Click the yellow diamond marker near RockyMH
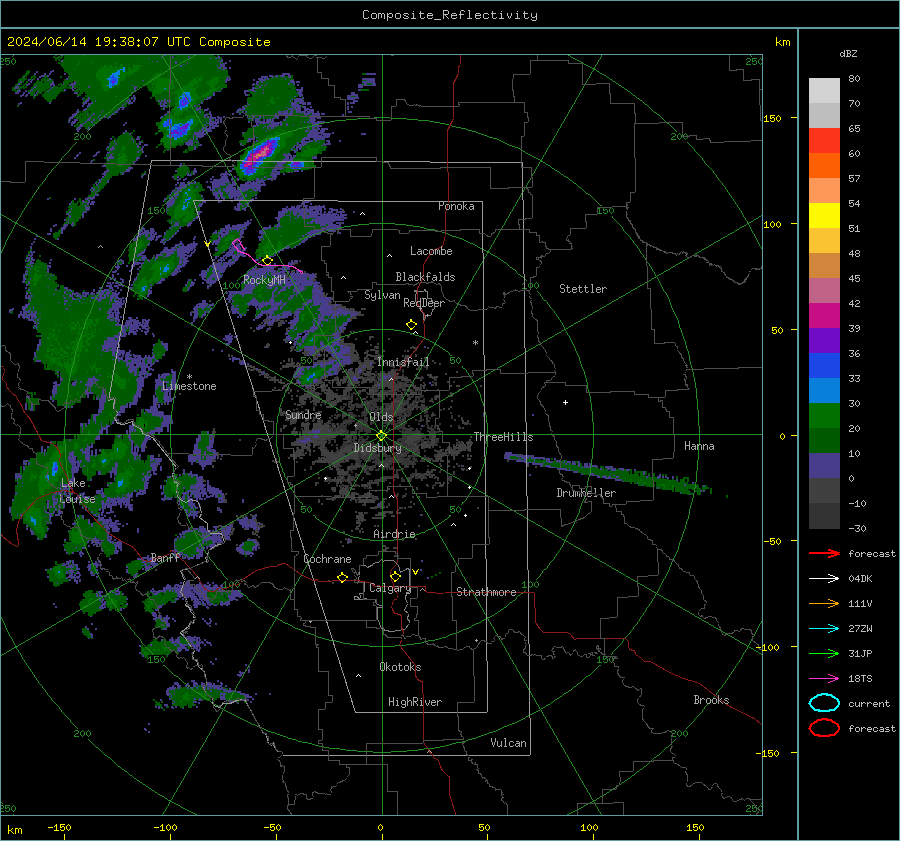Image resolution: width=900 pixels, height=841 pixels. click(x=267, y=261)
